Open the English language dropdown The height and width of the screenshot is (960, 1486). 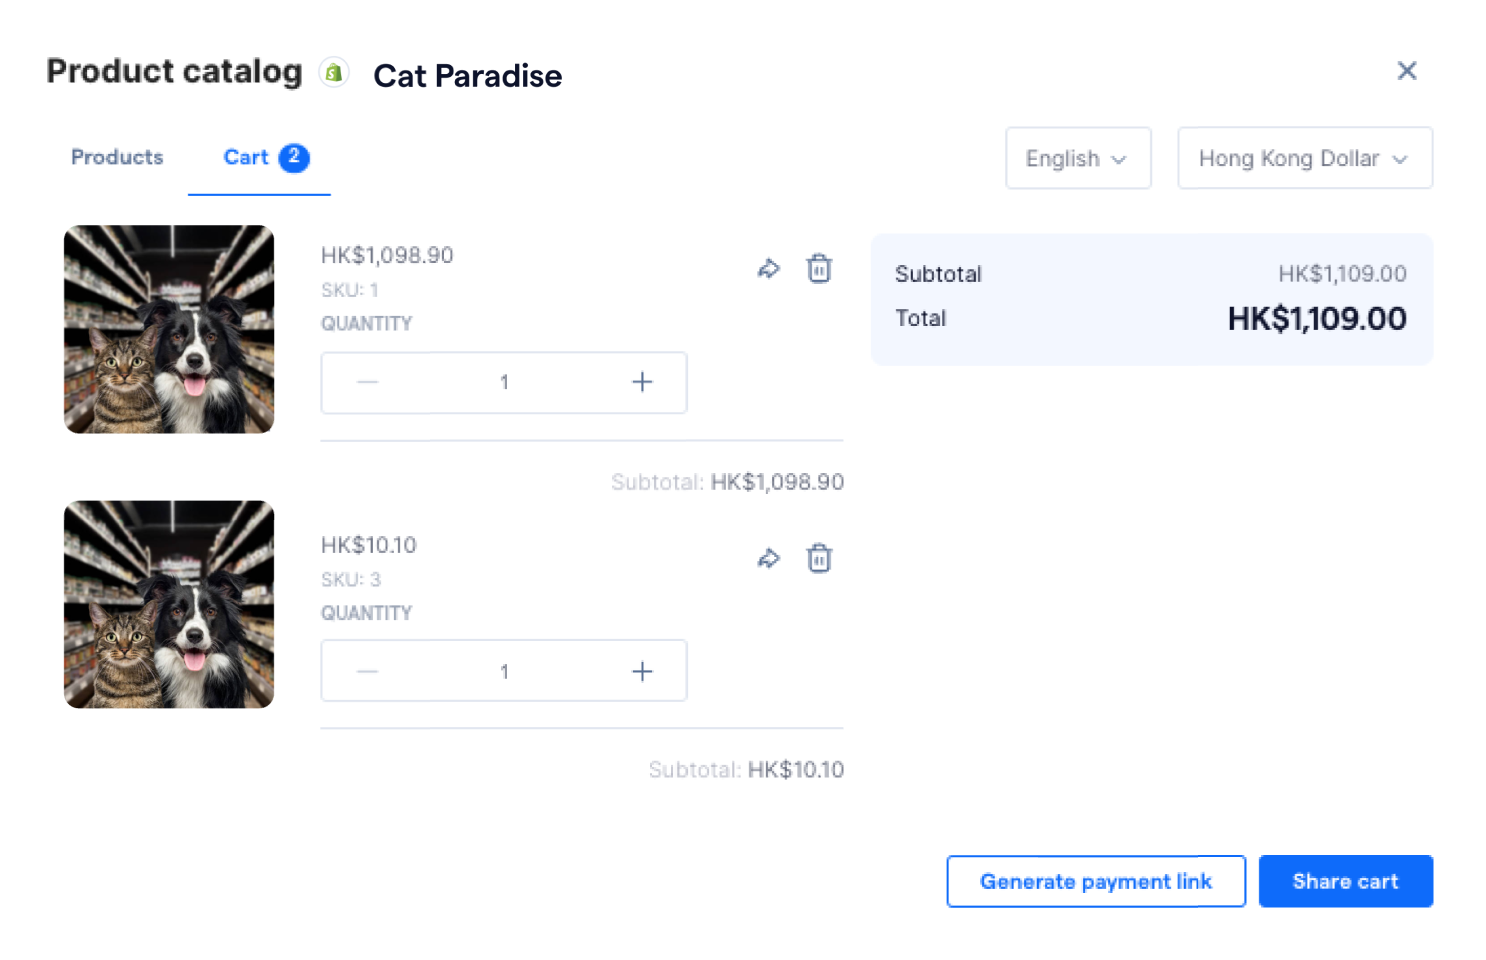[1078, 158]
